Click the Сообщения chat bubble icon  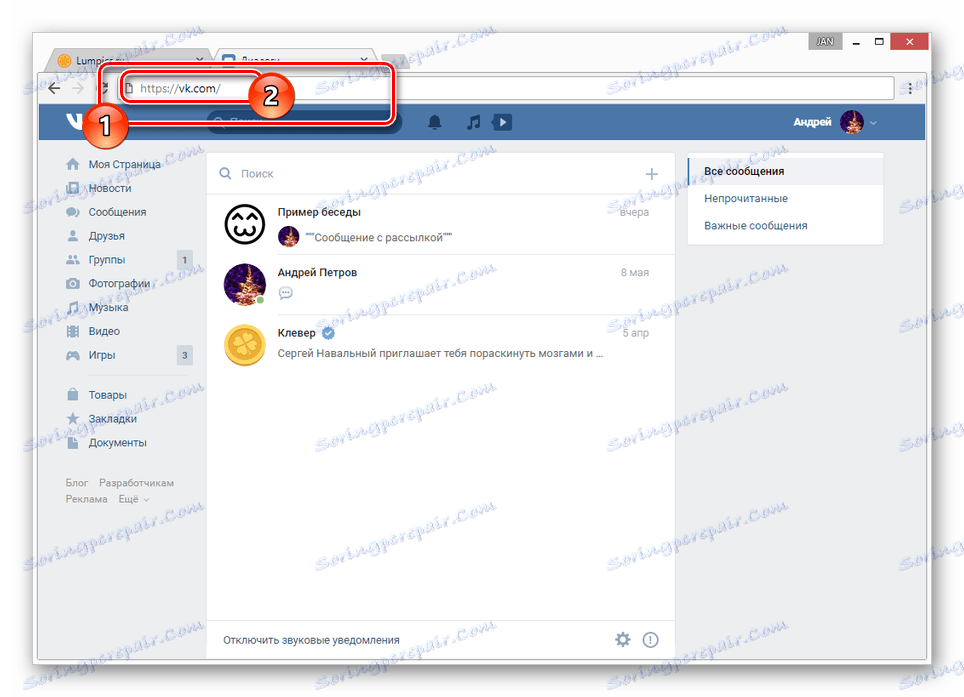pyautogui.click(x=73, y=212)
